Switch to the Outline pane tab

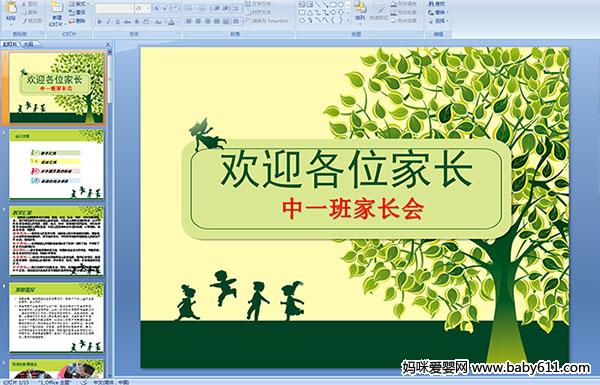pyautogui.click(x=29, y=44)
